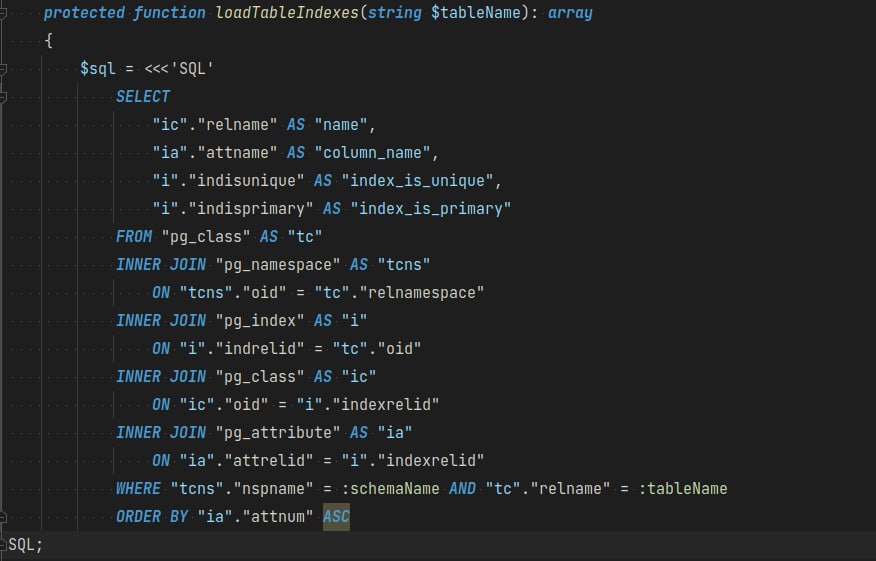Click the "tc"."oid" reference

point(377,348)
